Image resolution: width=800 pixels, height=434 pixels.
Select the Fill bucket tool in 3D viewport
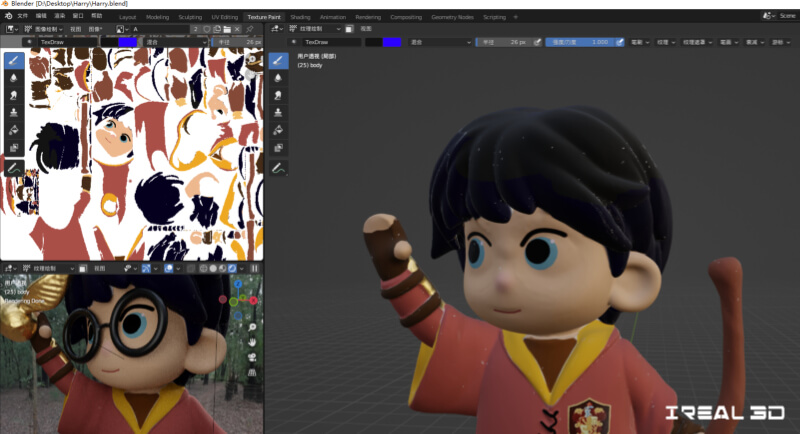tap(278, 130)
